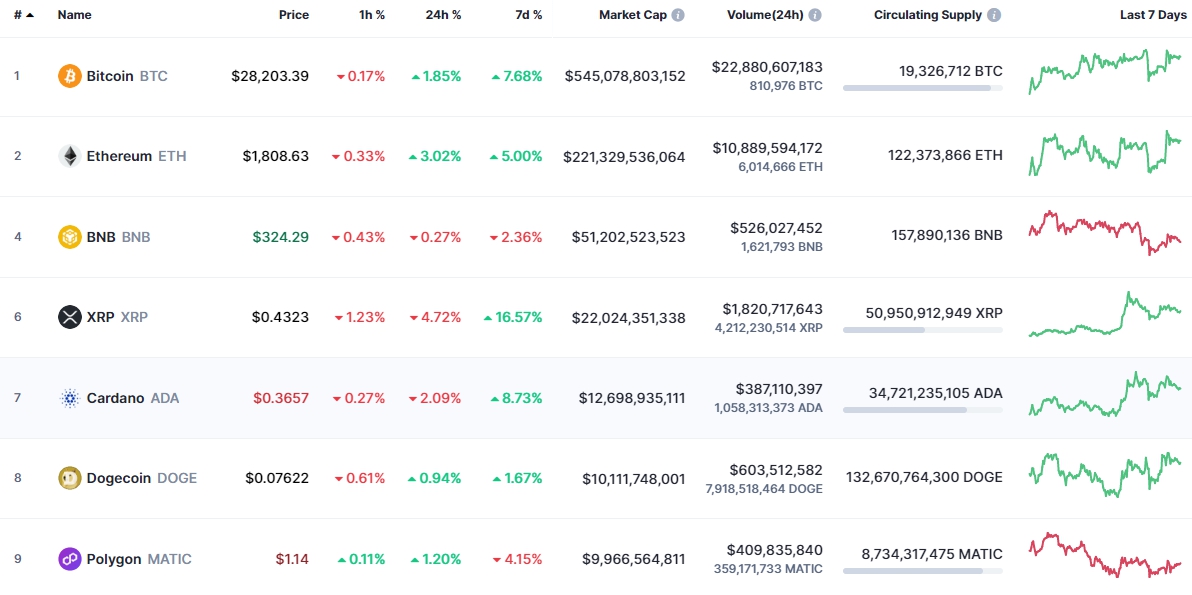Image resolution: width=1192 pixels, height=595 pixels.
Task: Click Cardano's circulating supply progress bar
Action: click(923, 410)
